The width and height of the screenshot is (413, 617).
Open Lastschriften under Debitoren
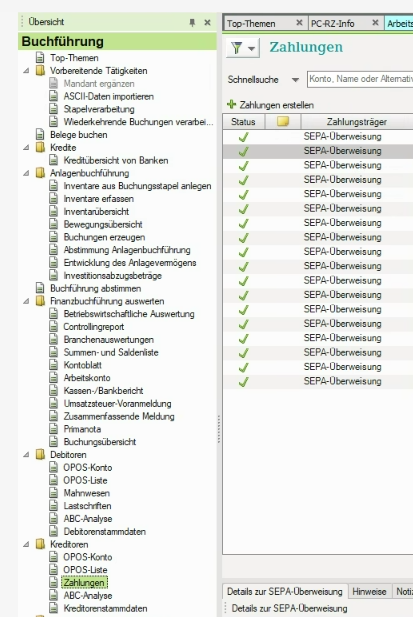(87, 506)
